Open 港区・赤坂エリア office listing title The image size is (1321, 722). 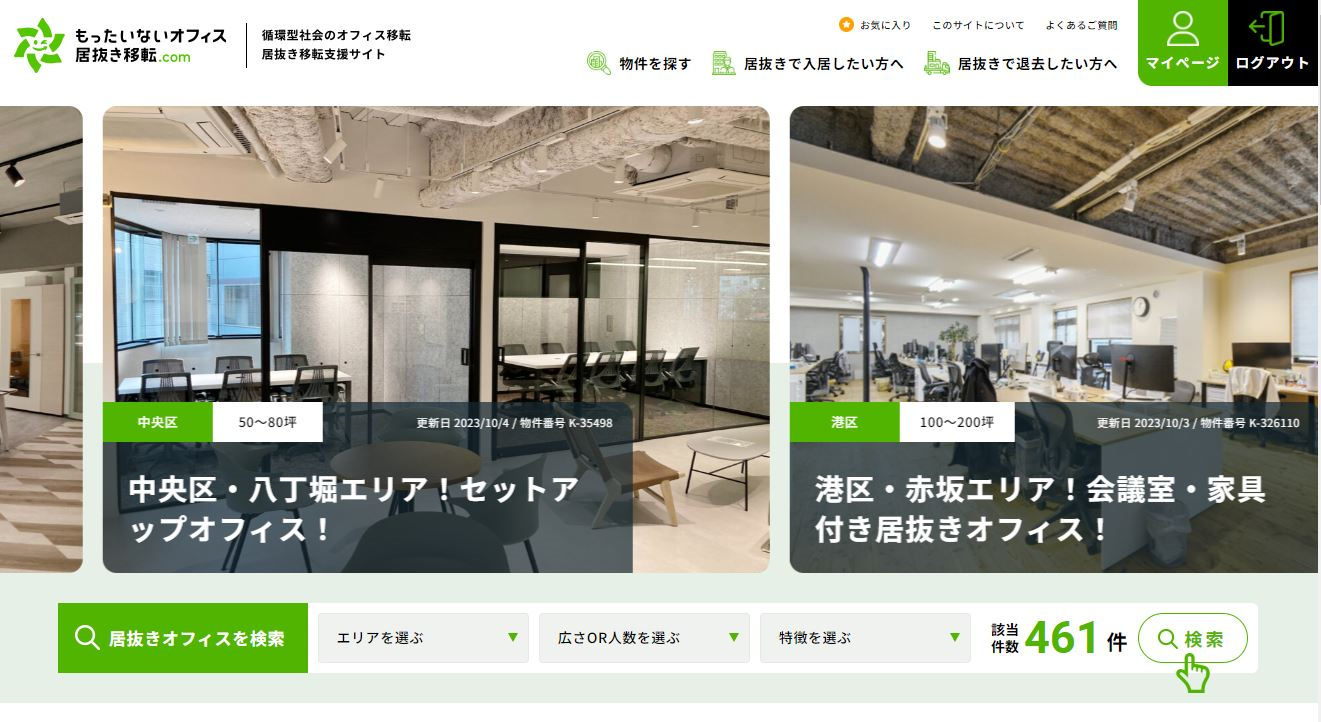point(1040,509)
